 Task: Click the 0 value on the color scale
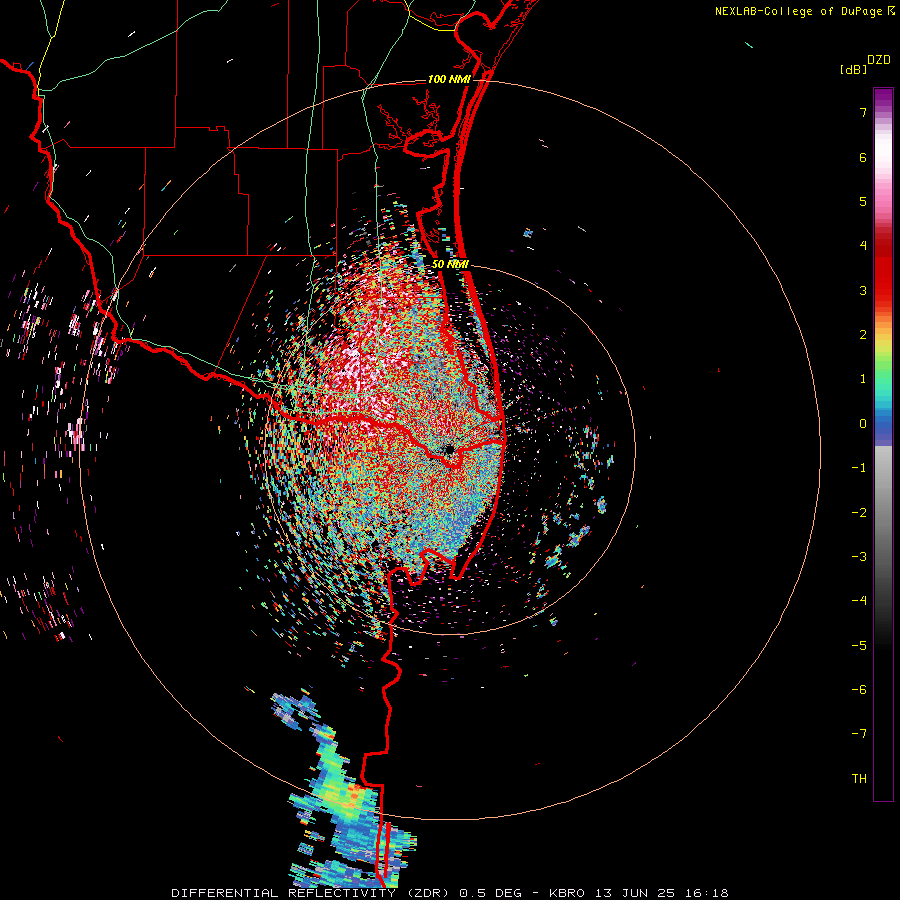tap(863, 424)
